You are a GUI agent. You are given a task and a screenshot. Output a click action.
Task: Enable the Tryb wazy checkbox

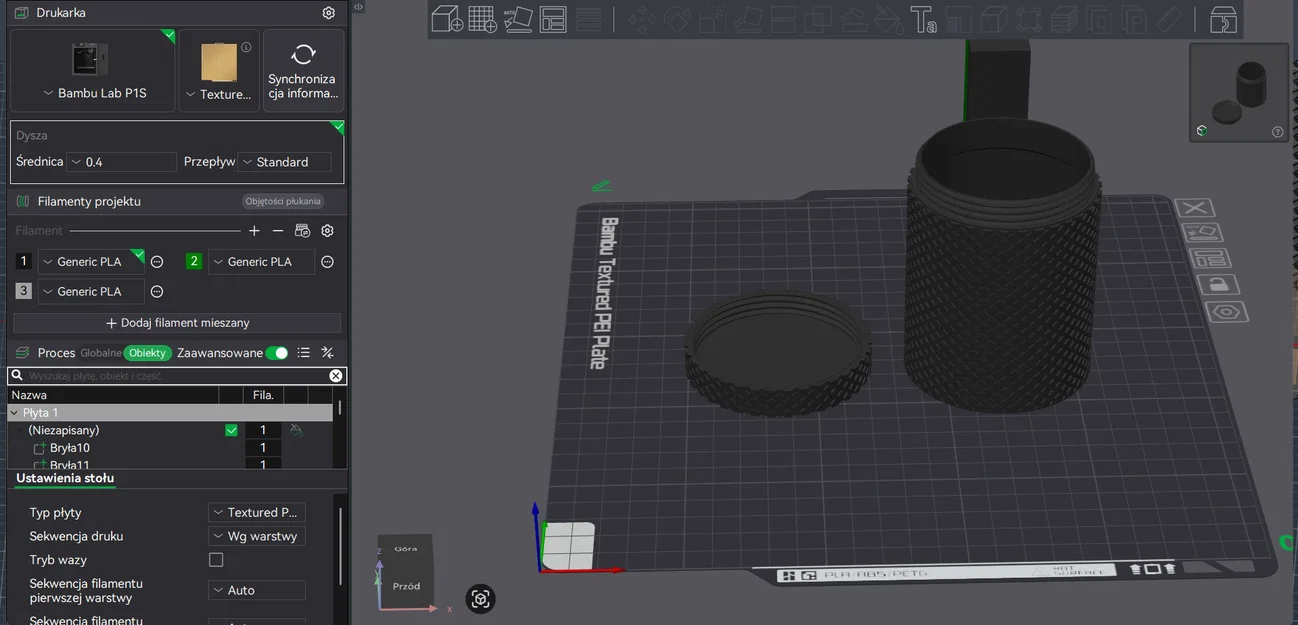coord(216,560)
